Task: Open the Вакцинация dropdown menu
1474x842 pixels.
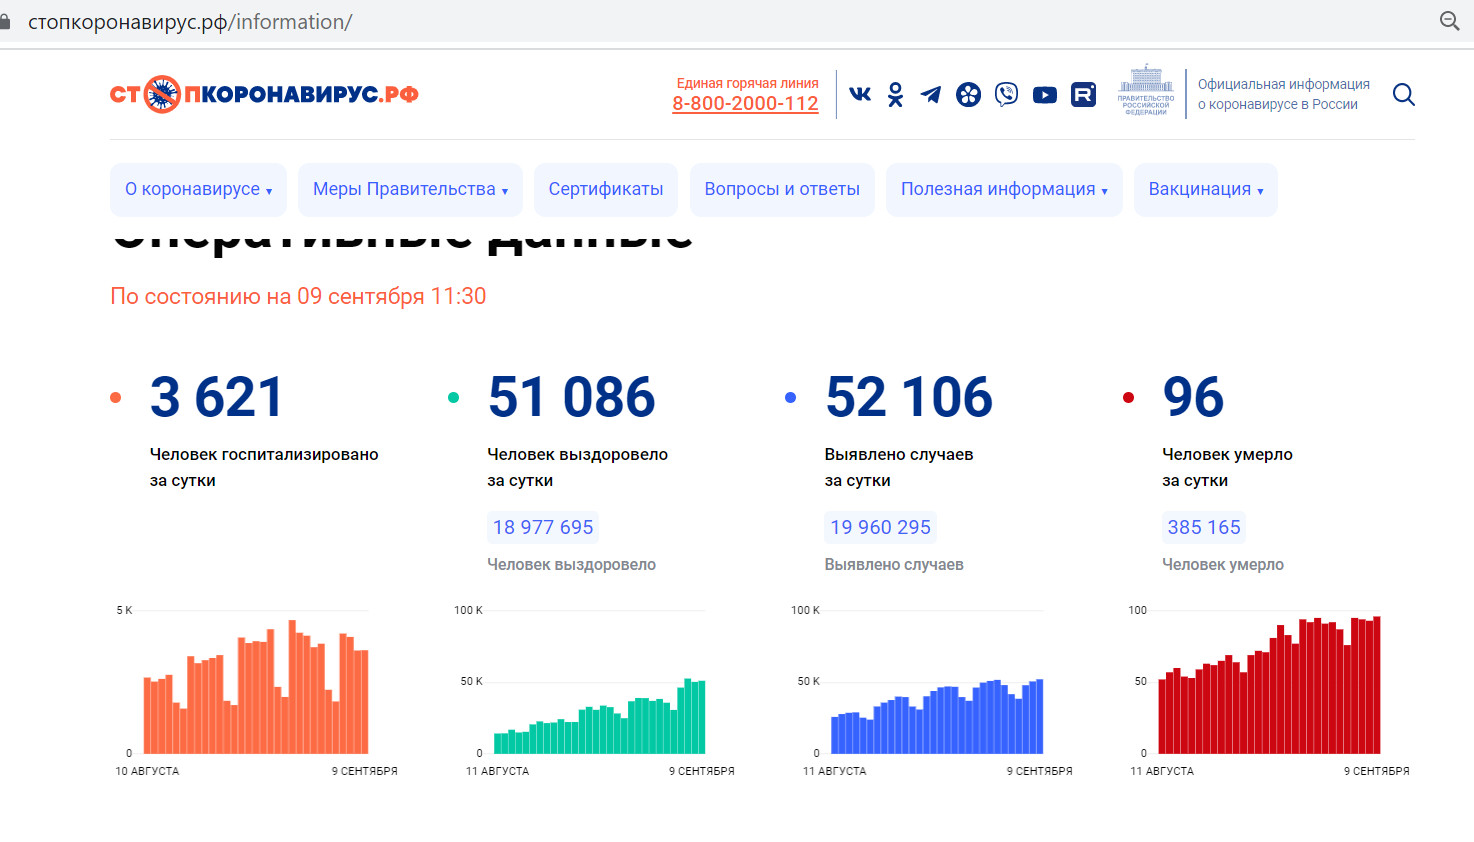Action: point(1205,189)
